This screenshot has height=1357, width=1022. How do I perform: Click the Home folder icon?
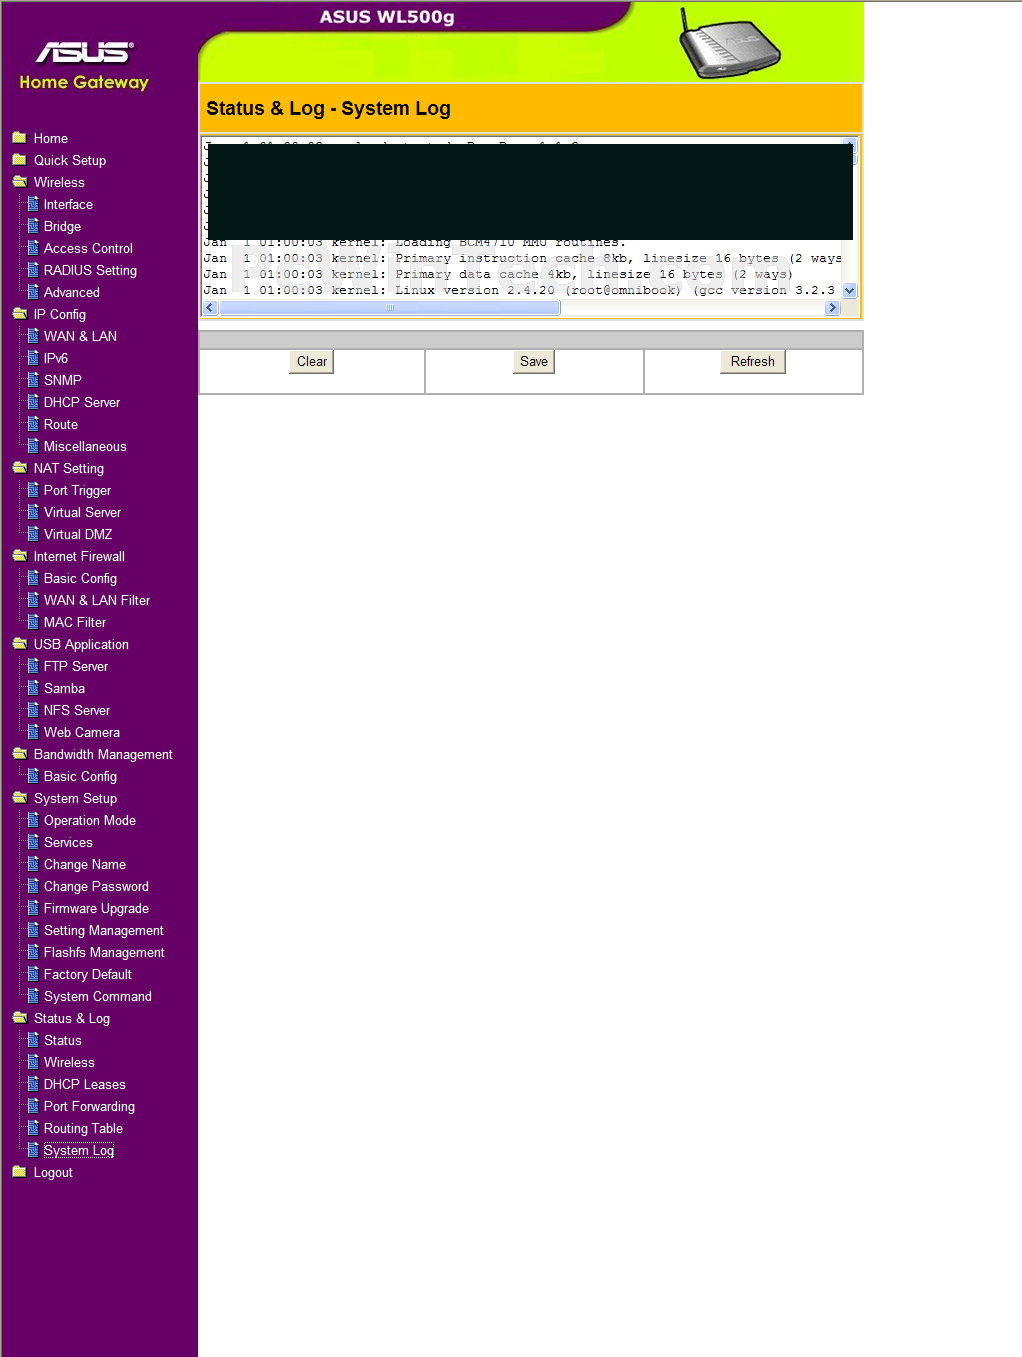pos(19,138)
